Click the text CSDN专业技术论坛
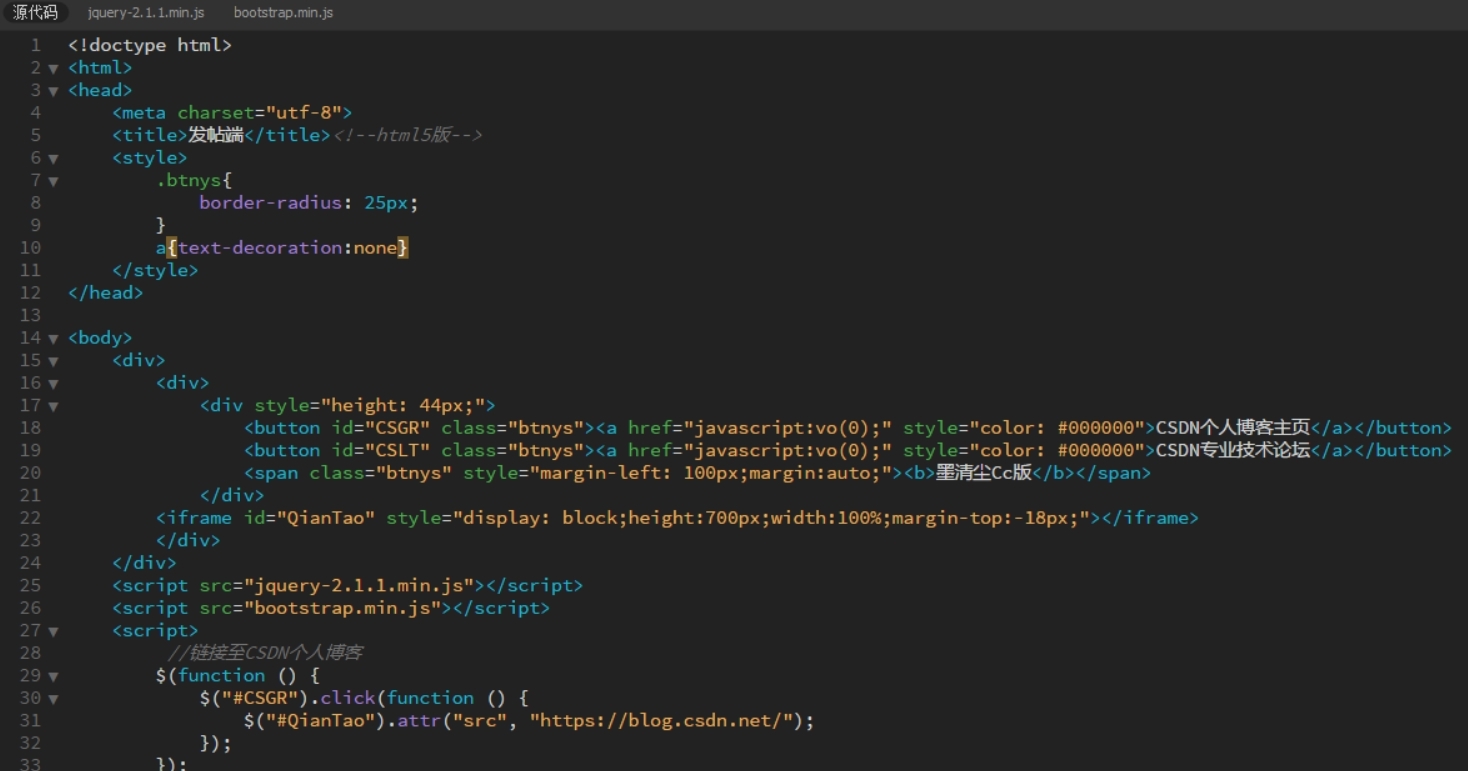 [x=1232, y=450]
